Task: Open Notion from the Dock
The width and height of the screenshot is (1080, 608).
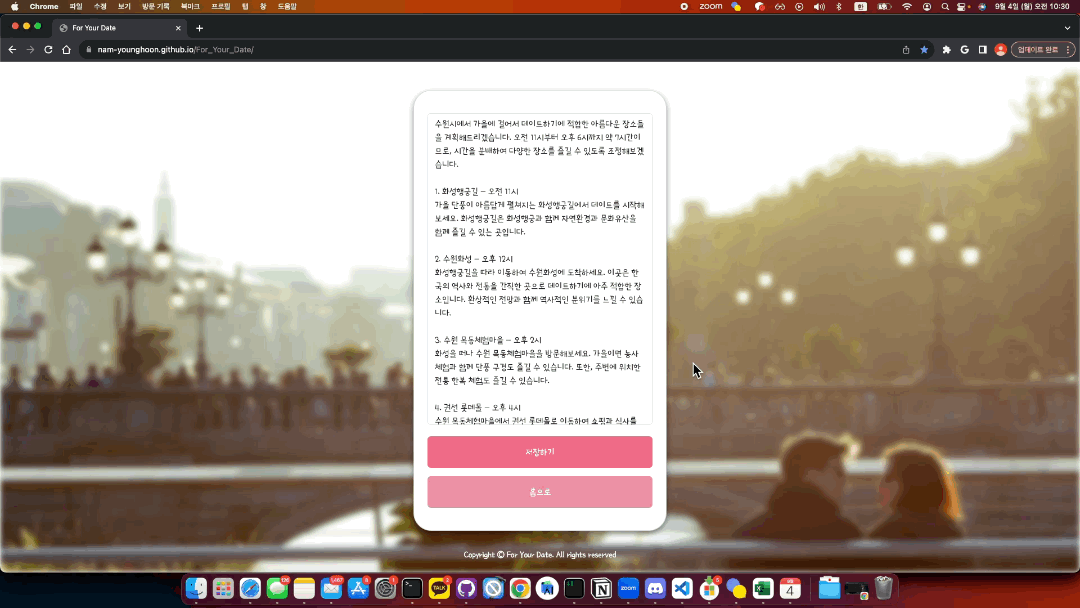Action: tap(601, 588)
